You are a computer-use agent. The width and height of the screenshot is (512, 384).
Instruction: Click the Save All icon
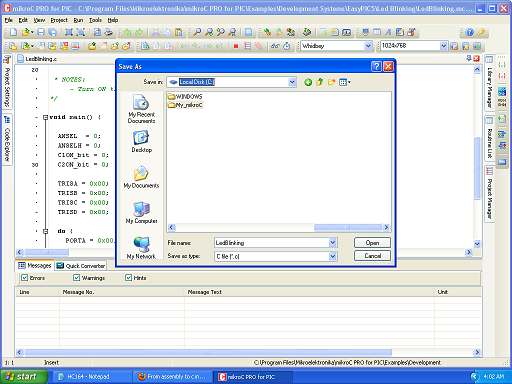[52, 32]
